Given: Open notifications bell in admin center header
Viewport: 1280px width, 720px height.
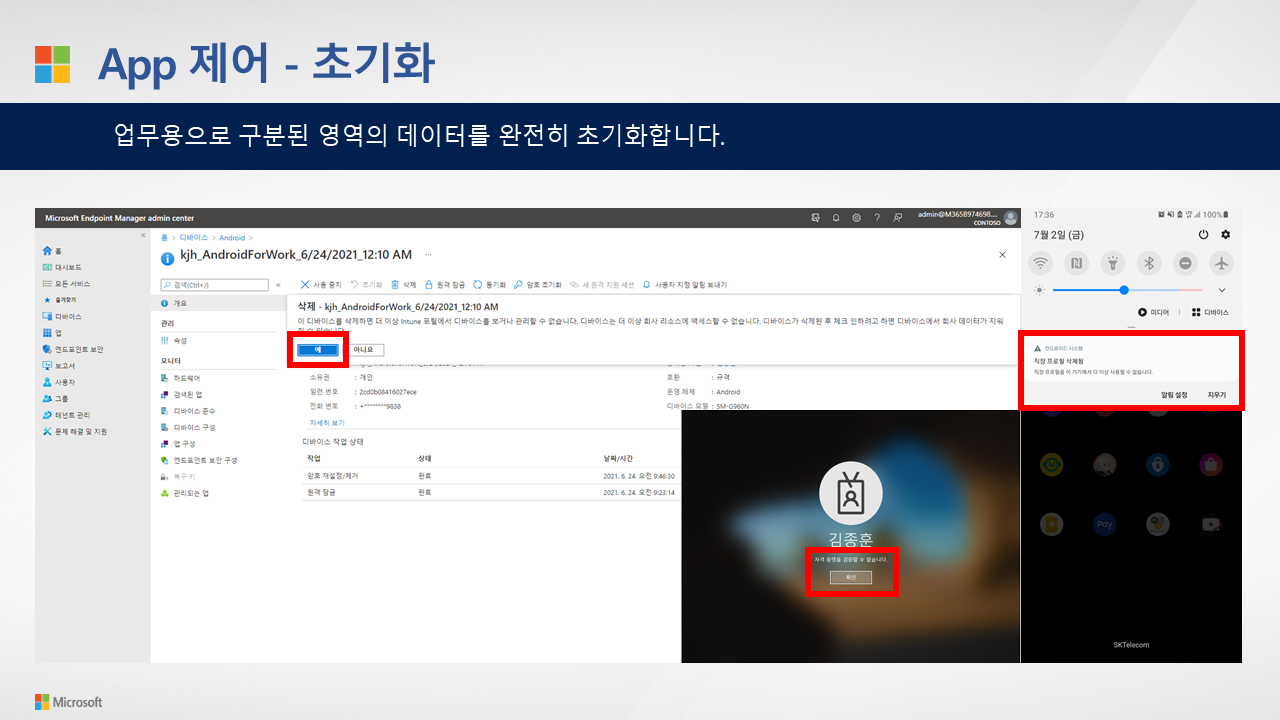Looking at the screenshot, I should pyautogui.click(x=836, y=217).
